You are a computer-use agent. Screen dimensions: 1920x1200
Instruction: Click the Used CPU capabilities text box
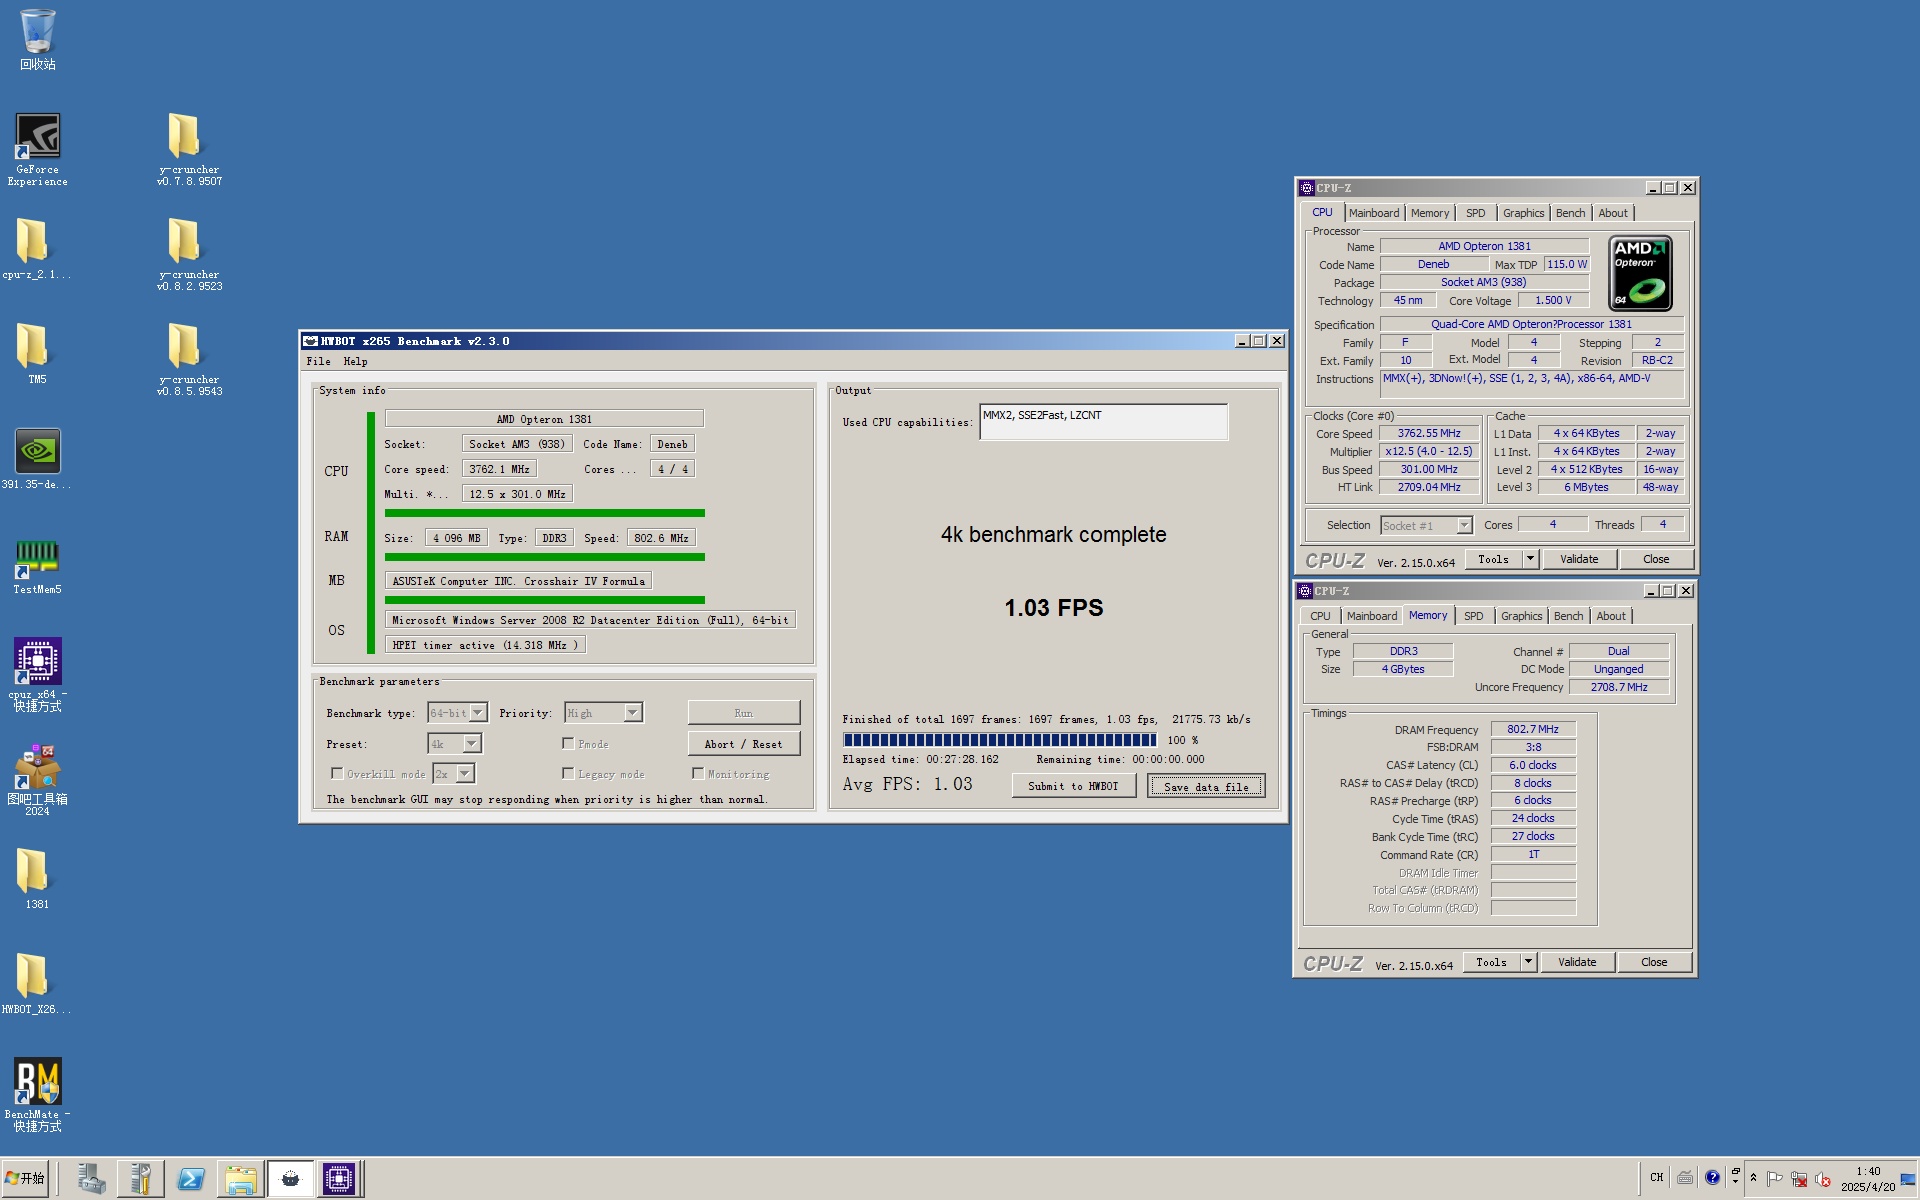tap(1104, 422)
